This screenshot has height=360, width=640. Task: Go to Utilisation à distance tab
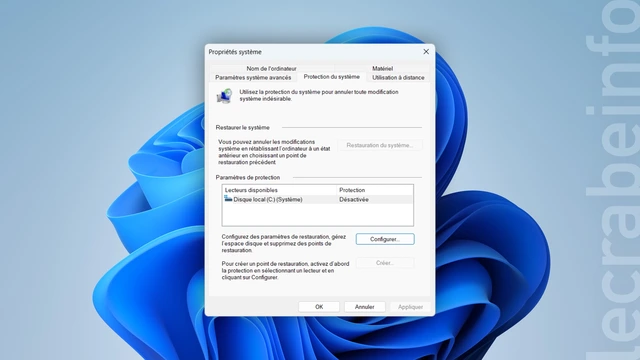tap(398, 78)
